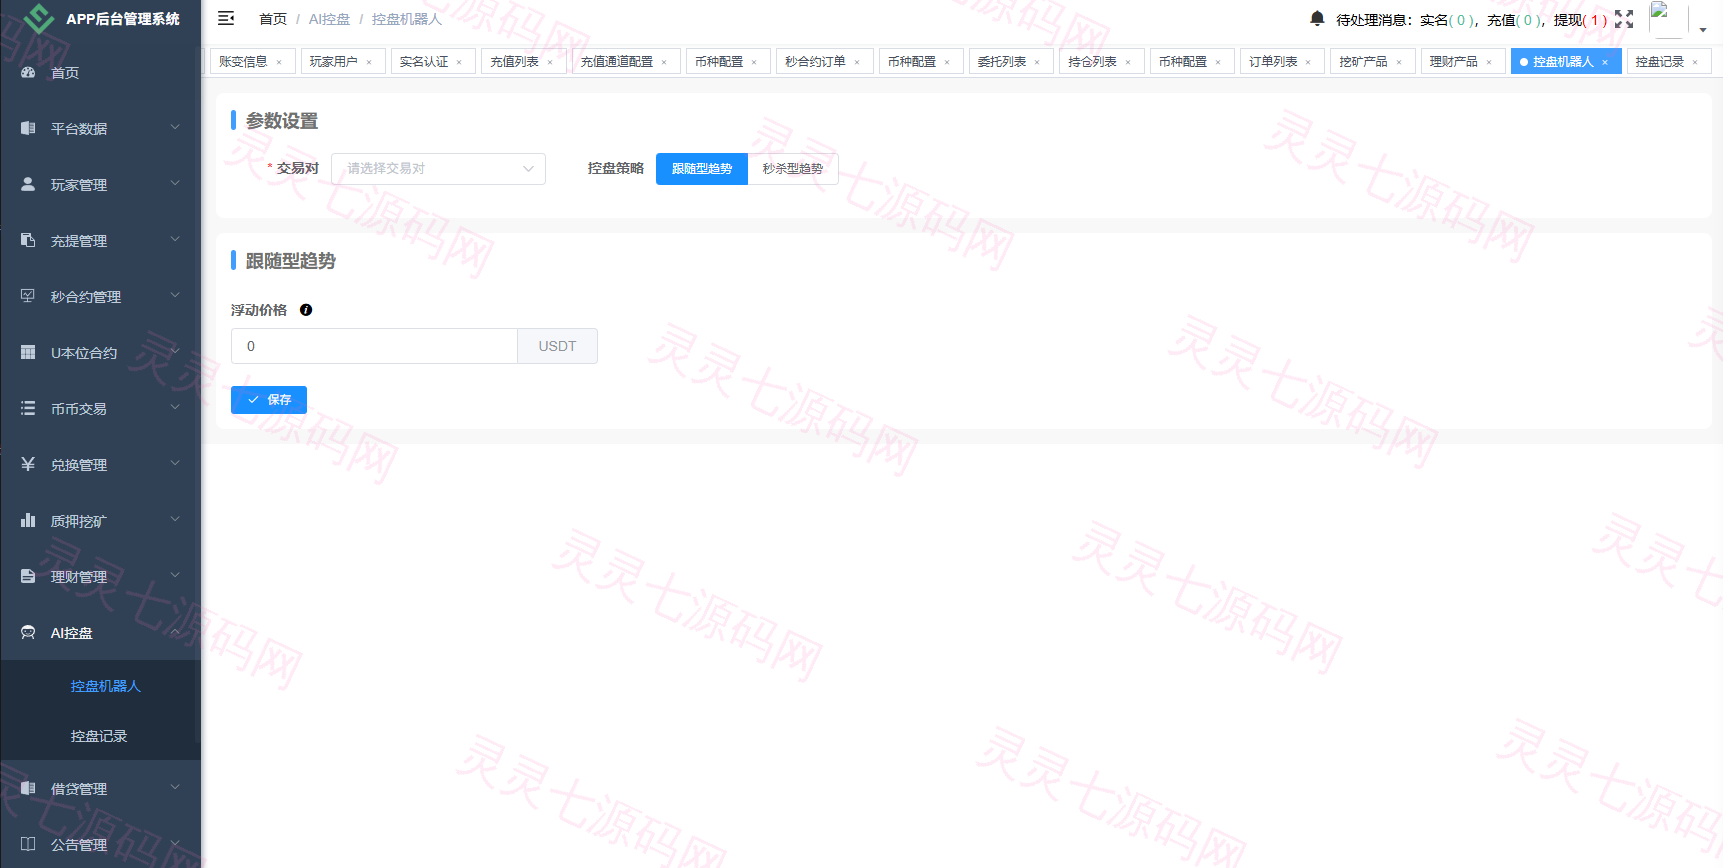Screen dimensions: 1723x868
Task: Click the 秒合约管理 sidebar icon
Action: tap(28, 297)
